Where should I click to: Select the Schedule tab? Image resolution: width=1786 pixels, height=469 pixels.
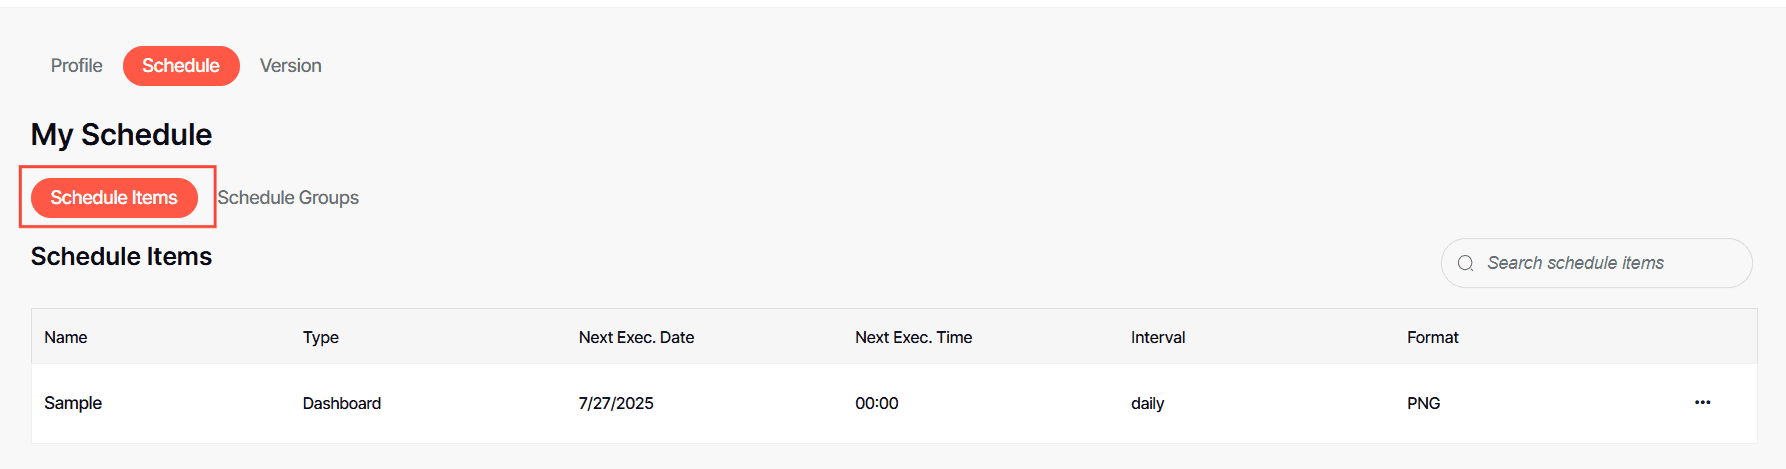tap(181, 66)
